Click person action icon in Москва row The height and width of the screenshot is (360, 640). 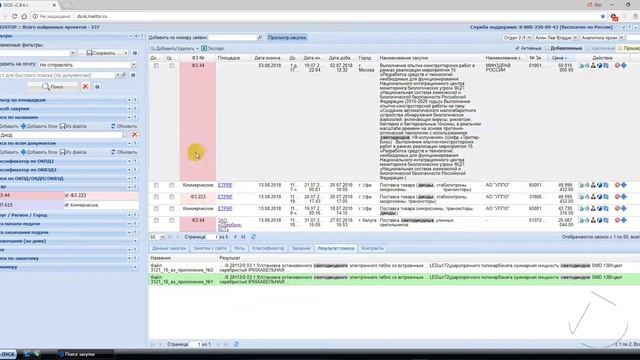pos(593,65)
